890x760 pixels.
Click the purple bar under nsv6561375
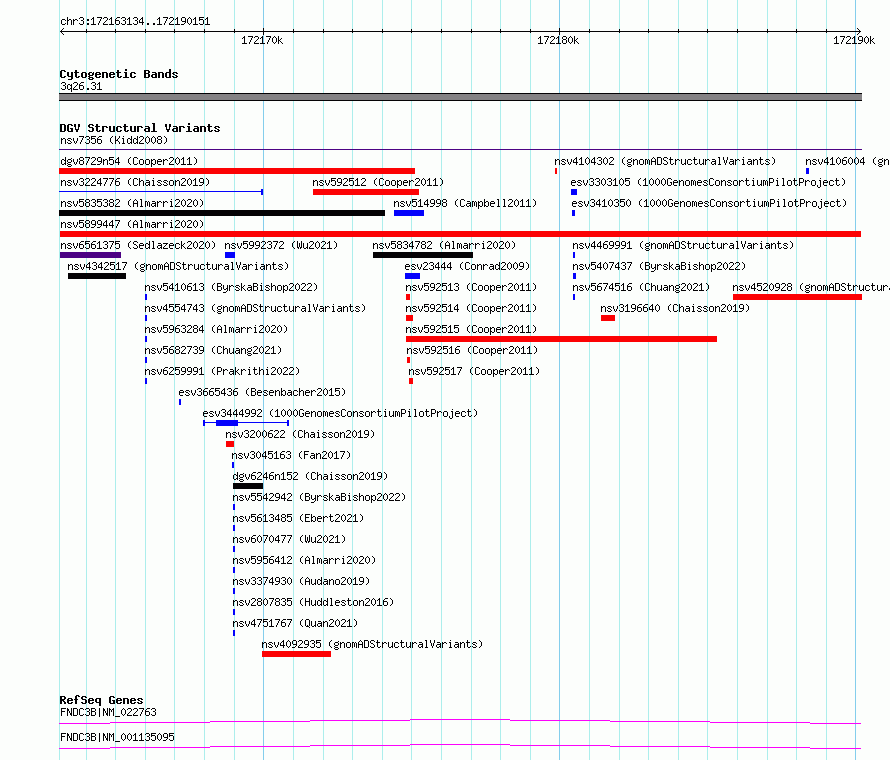90,255
